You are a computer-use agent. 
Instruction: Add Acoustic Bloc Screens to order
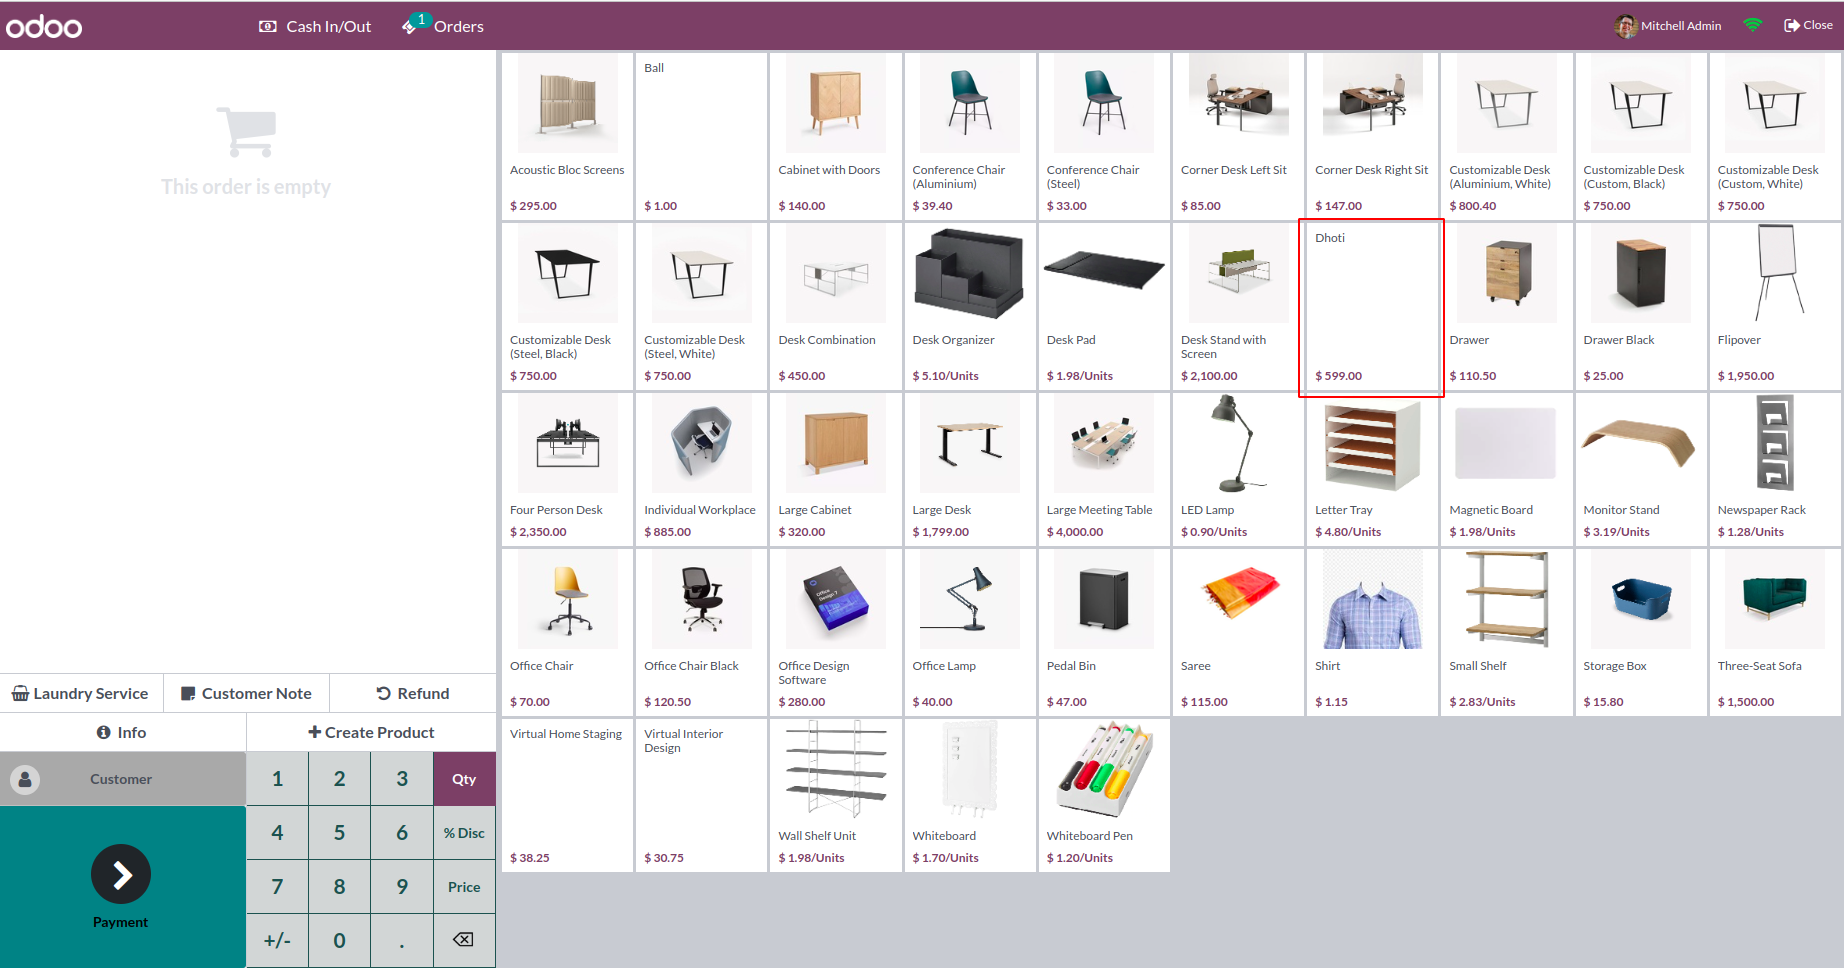(568, 136)
